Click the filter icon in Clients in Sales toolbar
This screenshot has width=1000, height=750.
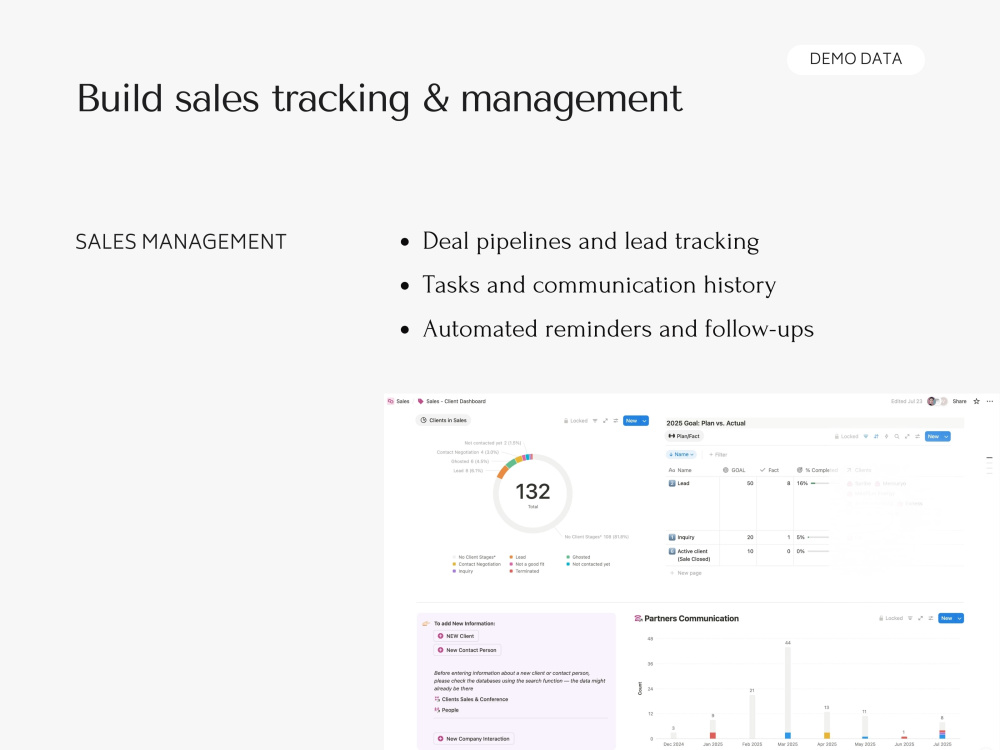[595, 421]
